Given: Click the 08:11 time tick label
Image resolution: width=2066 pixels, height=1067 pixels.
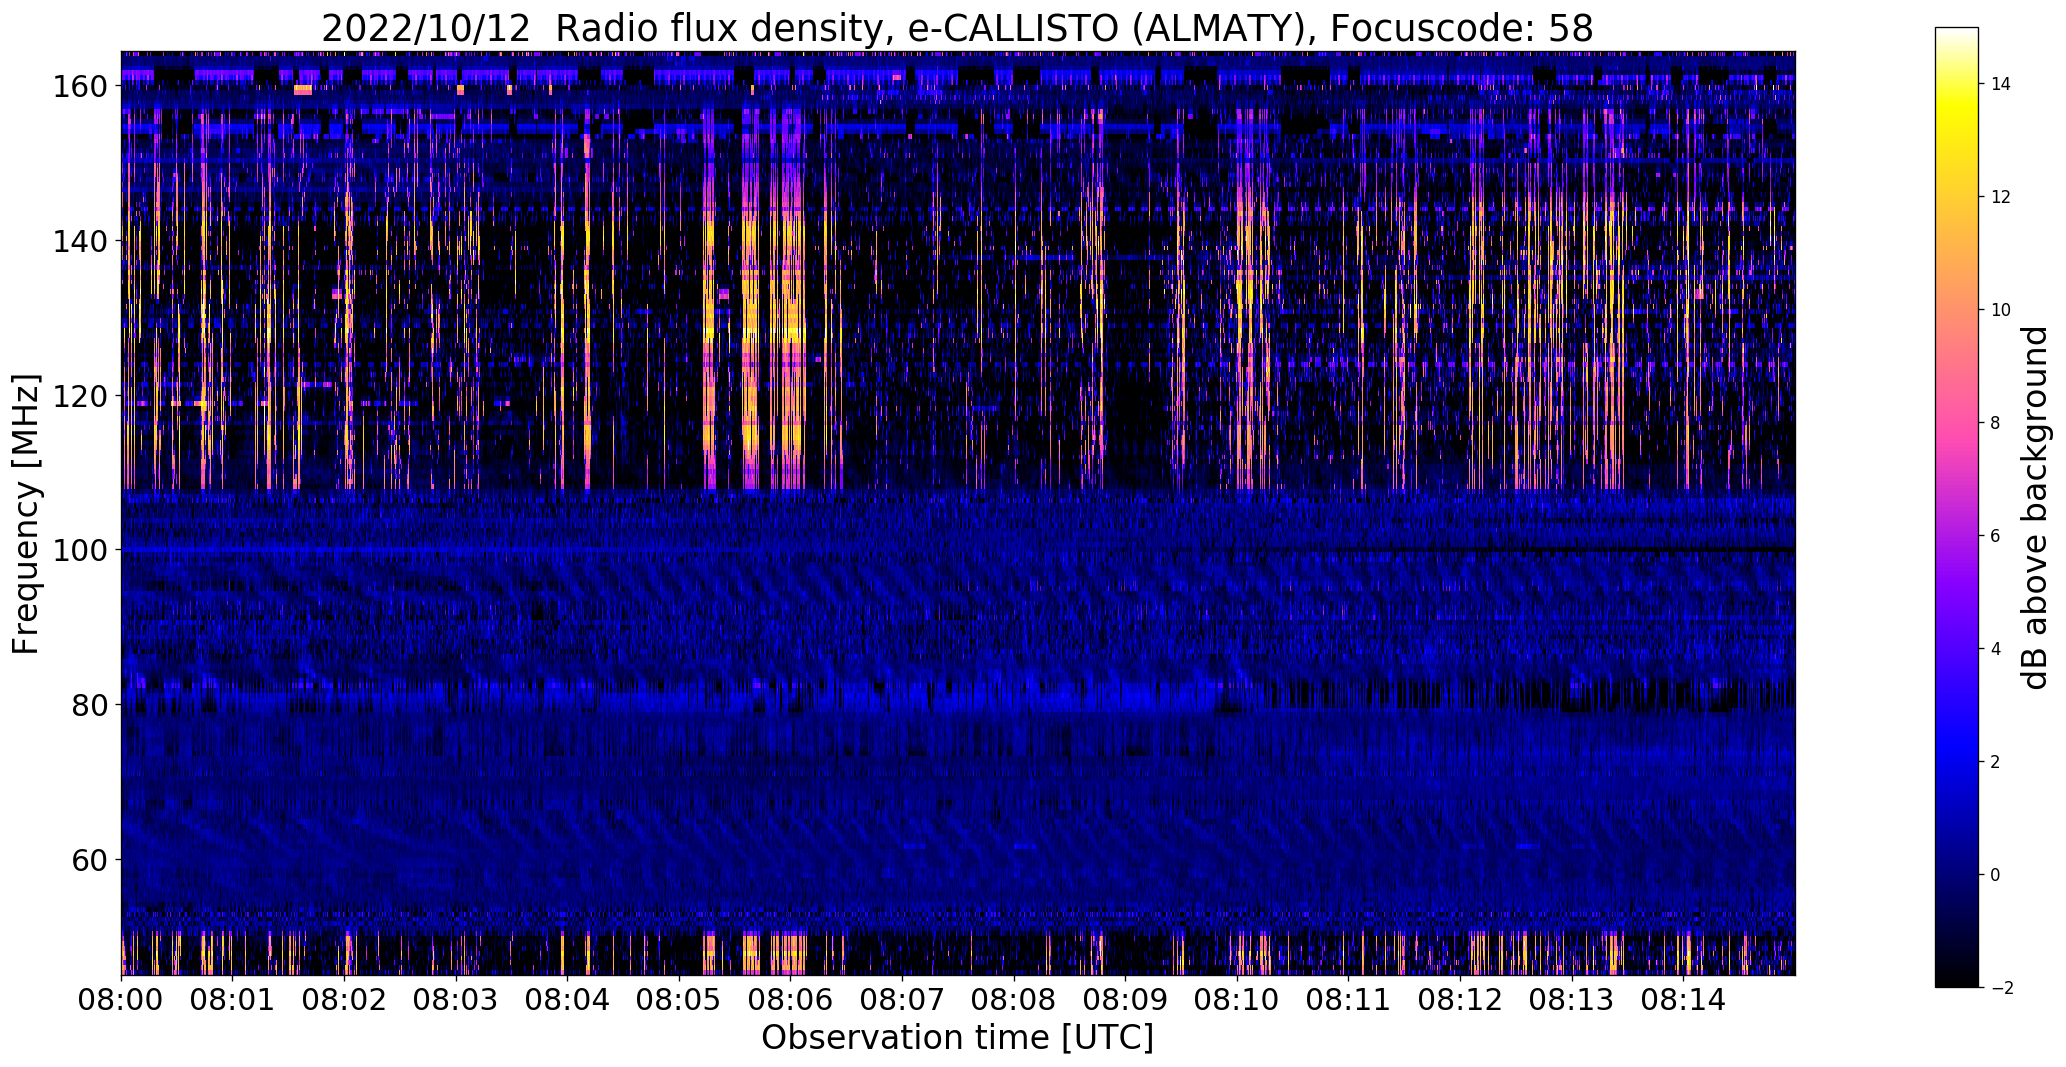Looking at the screenshot, I should 1349,999.
